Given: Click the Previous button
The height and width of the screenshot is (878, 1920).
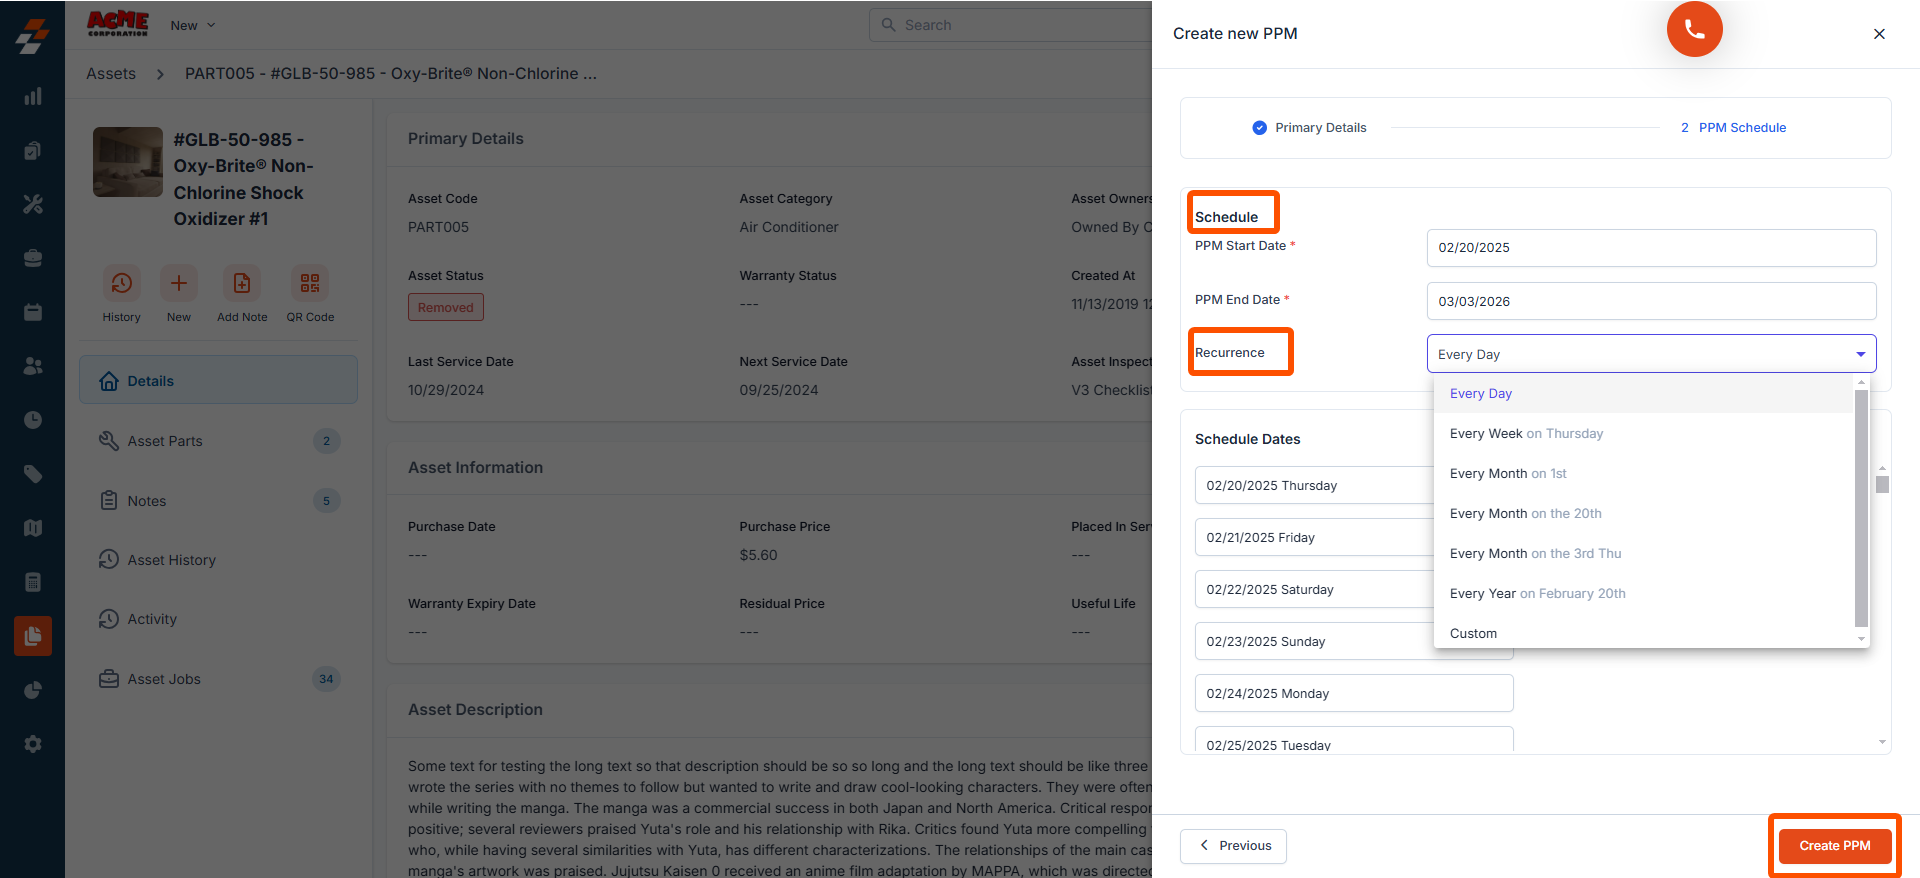Looking at the screenshot, I should [x=1233, y=846].
